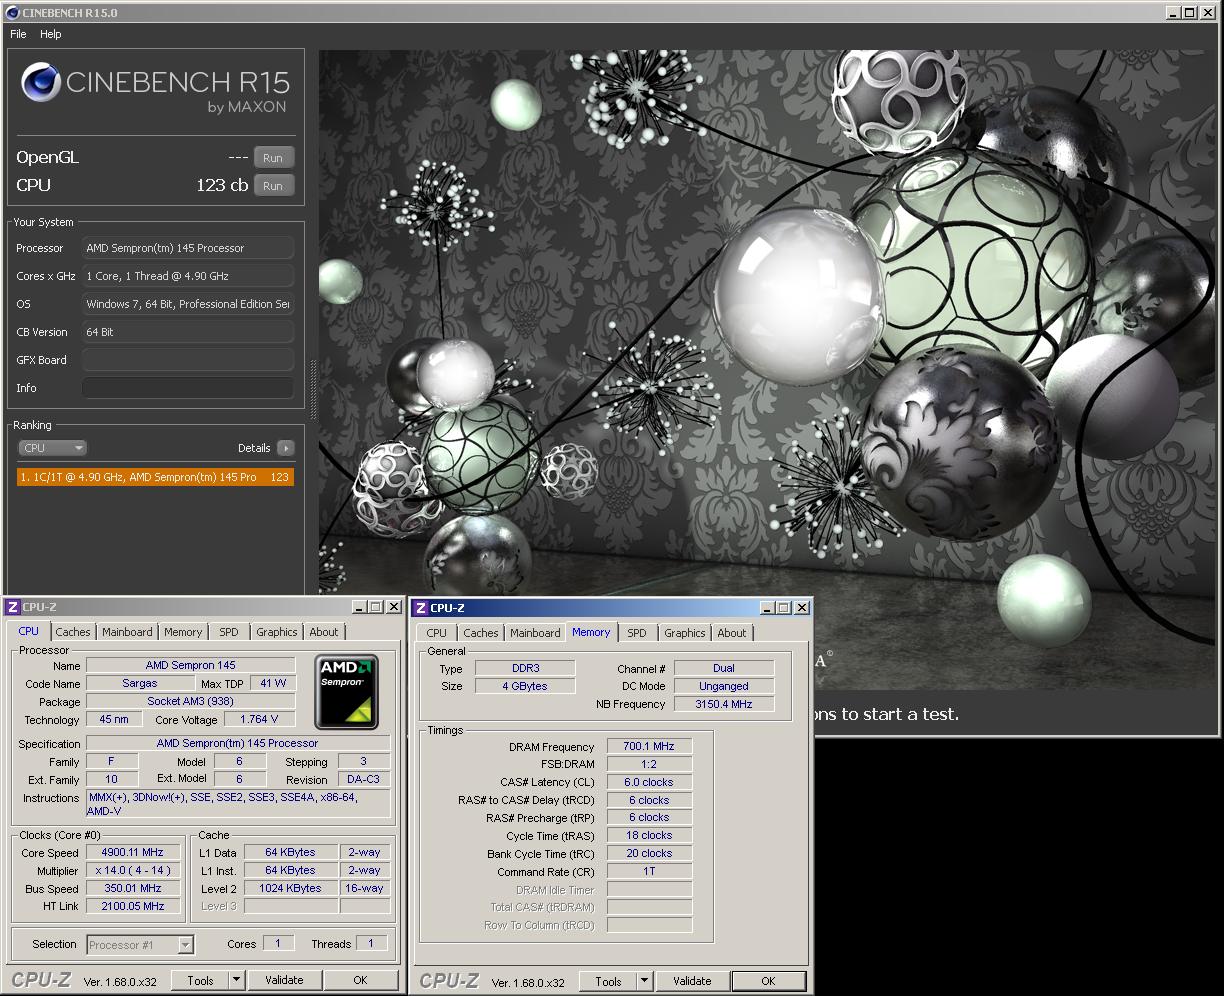Click the Core Voltage 1.764 V value

[260, 720]
